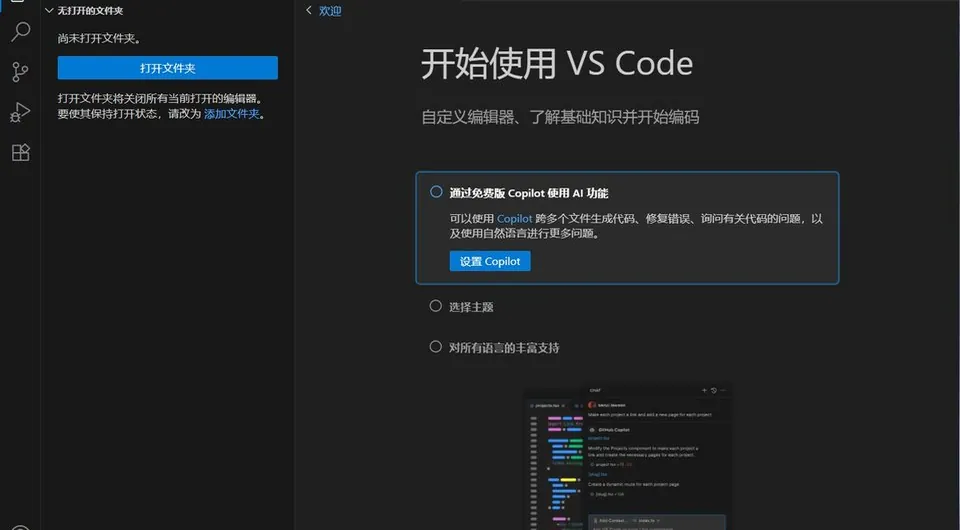Click the 开始使用 VS Code heading

click(x=557, y=64)
